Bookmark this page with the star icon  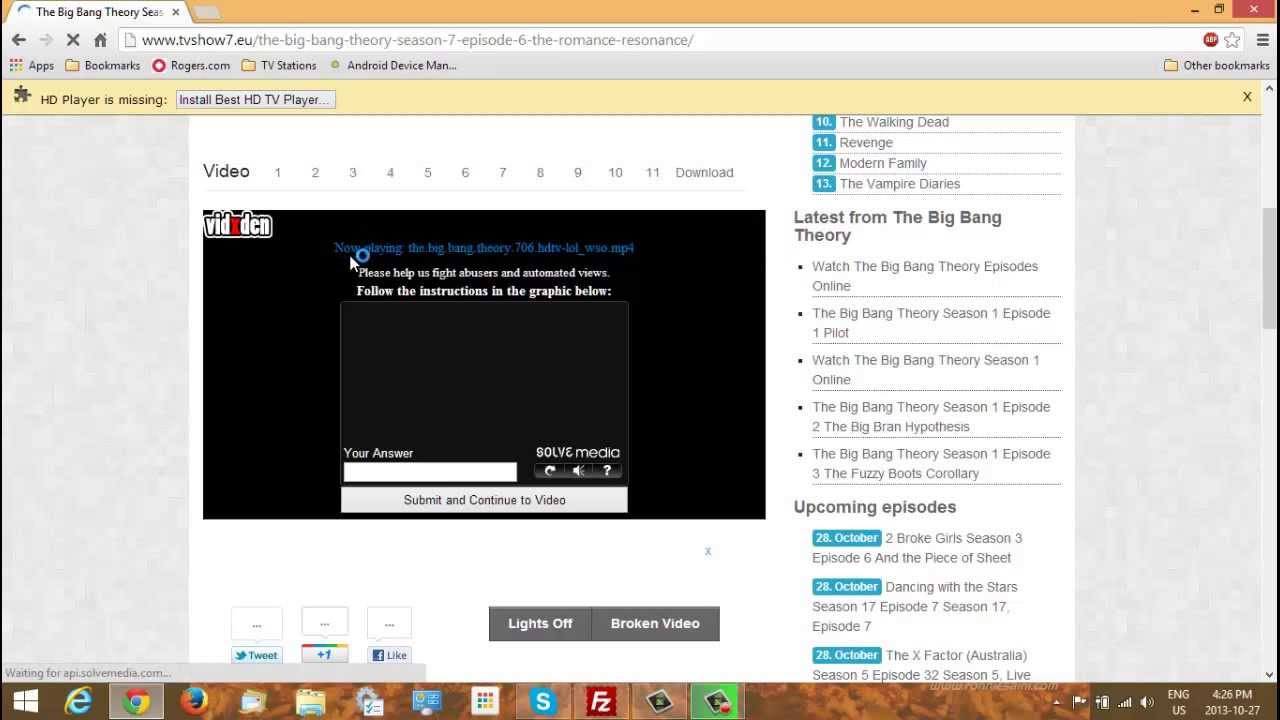pos(1233,40)
